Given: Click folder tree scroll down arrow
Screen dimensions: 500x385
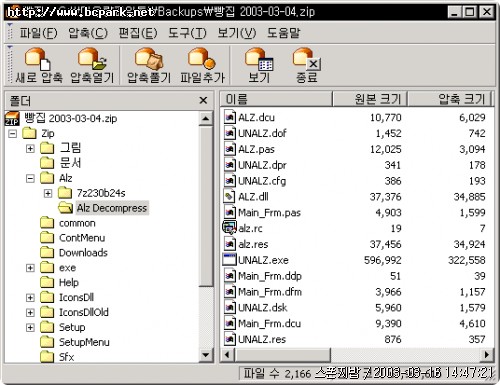Looking at the screenshot, I should pyautogui.click(x=206, y=355).
